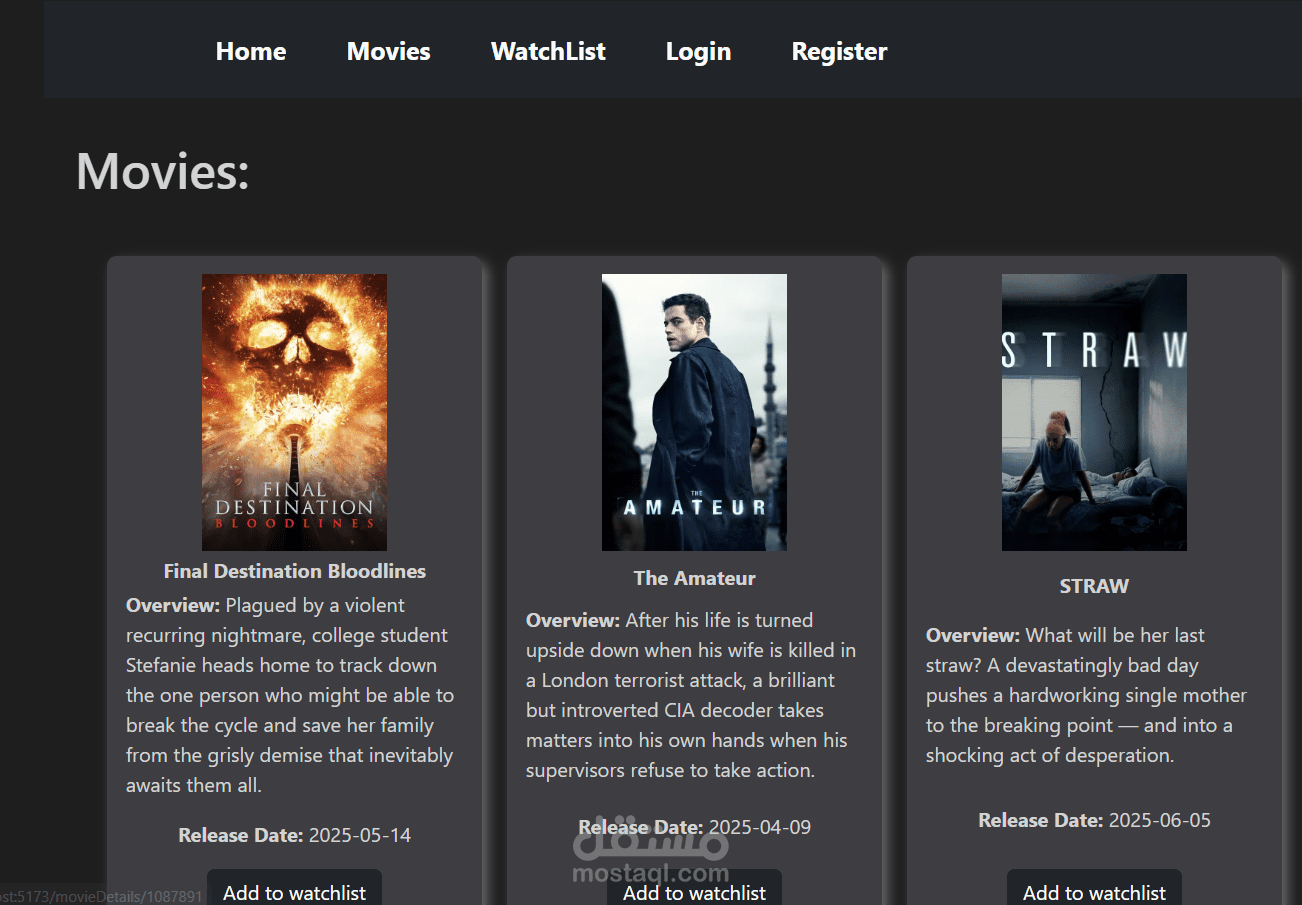
Task: Click the 'STRAW' title text
Action: pyautogui.click(x=1094, y=586)
